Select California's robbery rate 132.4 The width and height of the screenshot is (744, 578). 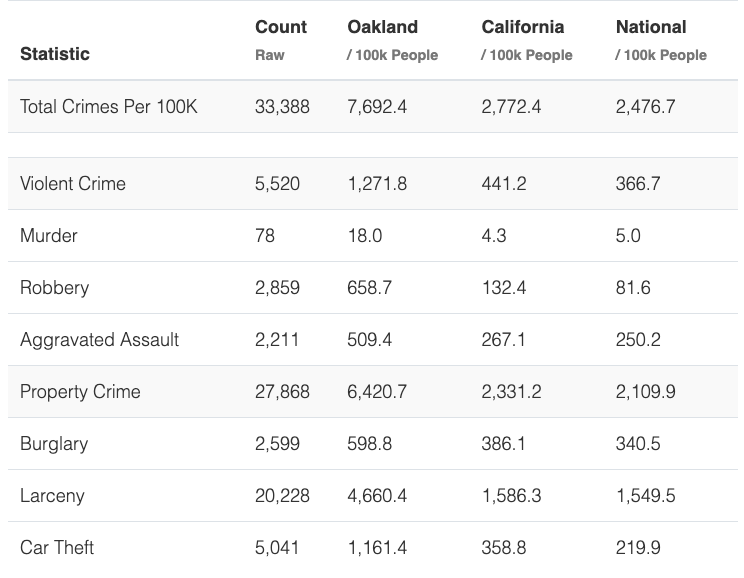(503, 288)
